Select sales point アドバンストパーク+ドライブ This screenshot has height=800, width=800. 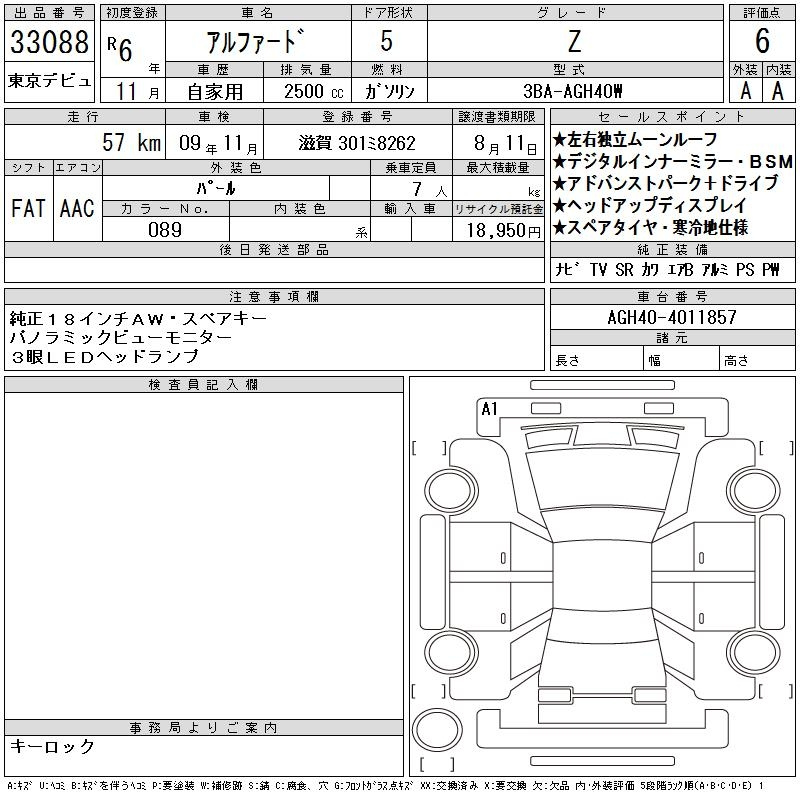click(666, 184)
